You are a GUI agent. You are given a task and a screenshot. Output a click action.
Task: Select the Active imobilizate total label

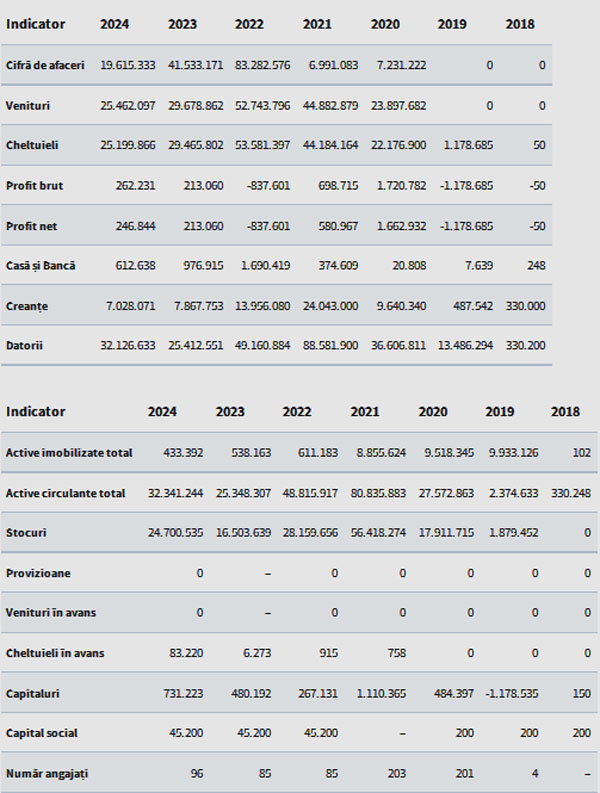tap(69, 453)
